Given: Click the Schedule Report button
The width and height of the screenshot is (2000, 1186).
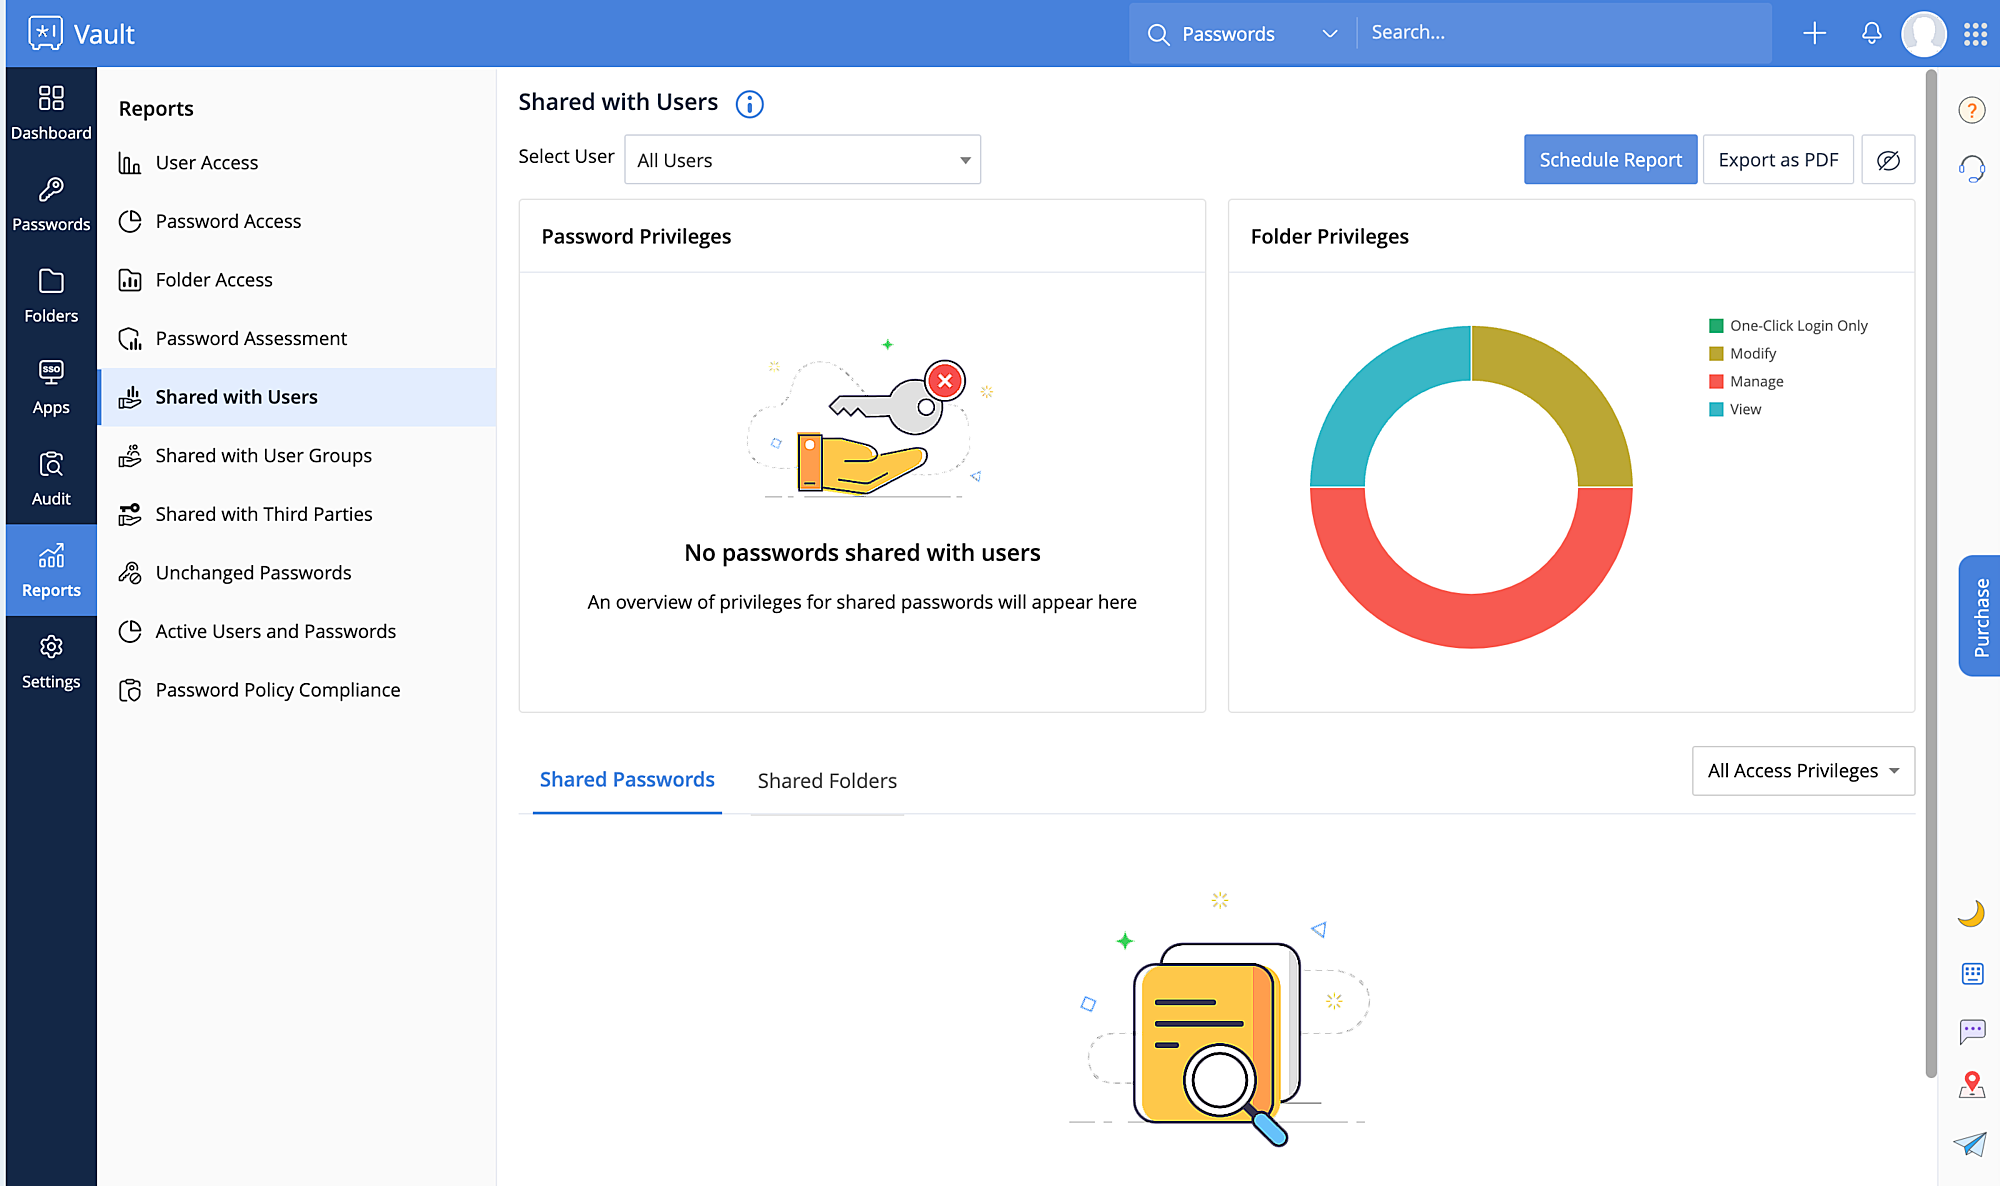Looking at the screenshot, I should [1610, 160].
